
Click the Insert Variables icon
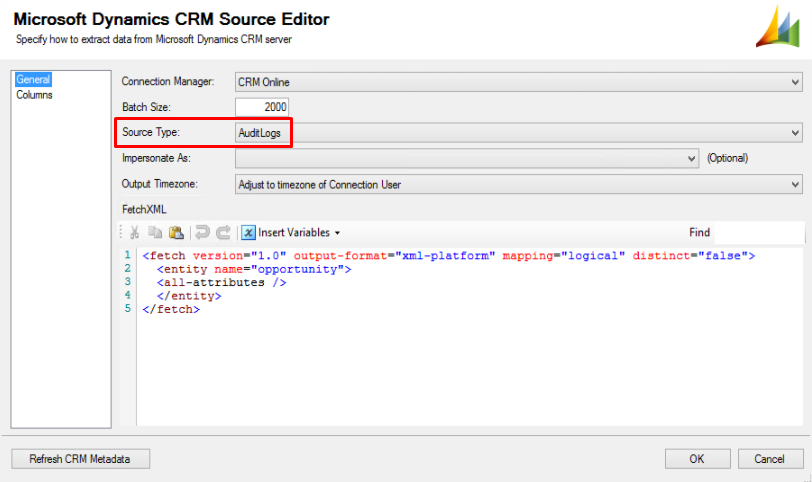click(x=249, y=232)
